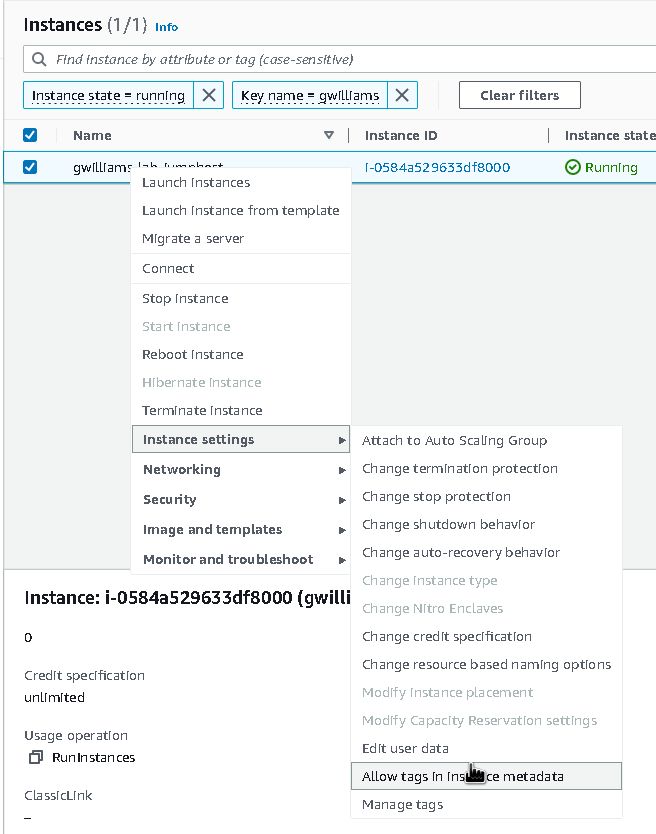656x834 pixels.
Task: Expand Monitor and troubleshoot submenu
Action: tap(240, 560)
